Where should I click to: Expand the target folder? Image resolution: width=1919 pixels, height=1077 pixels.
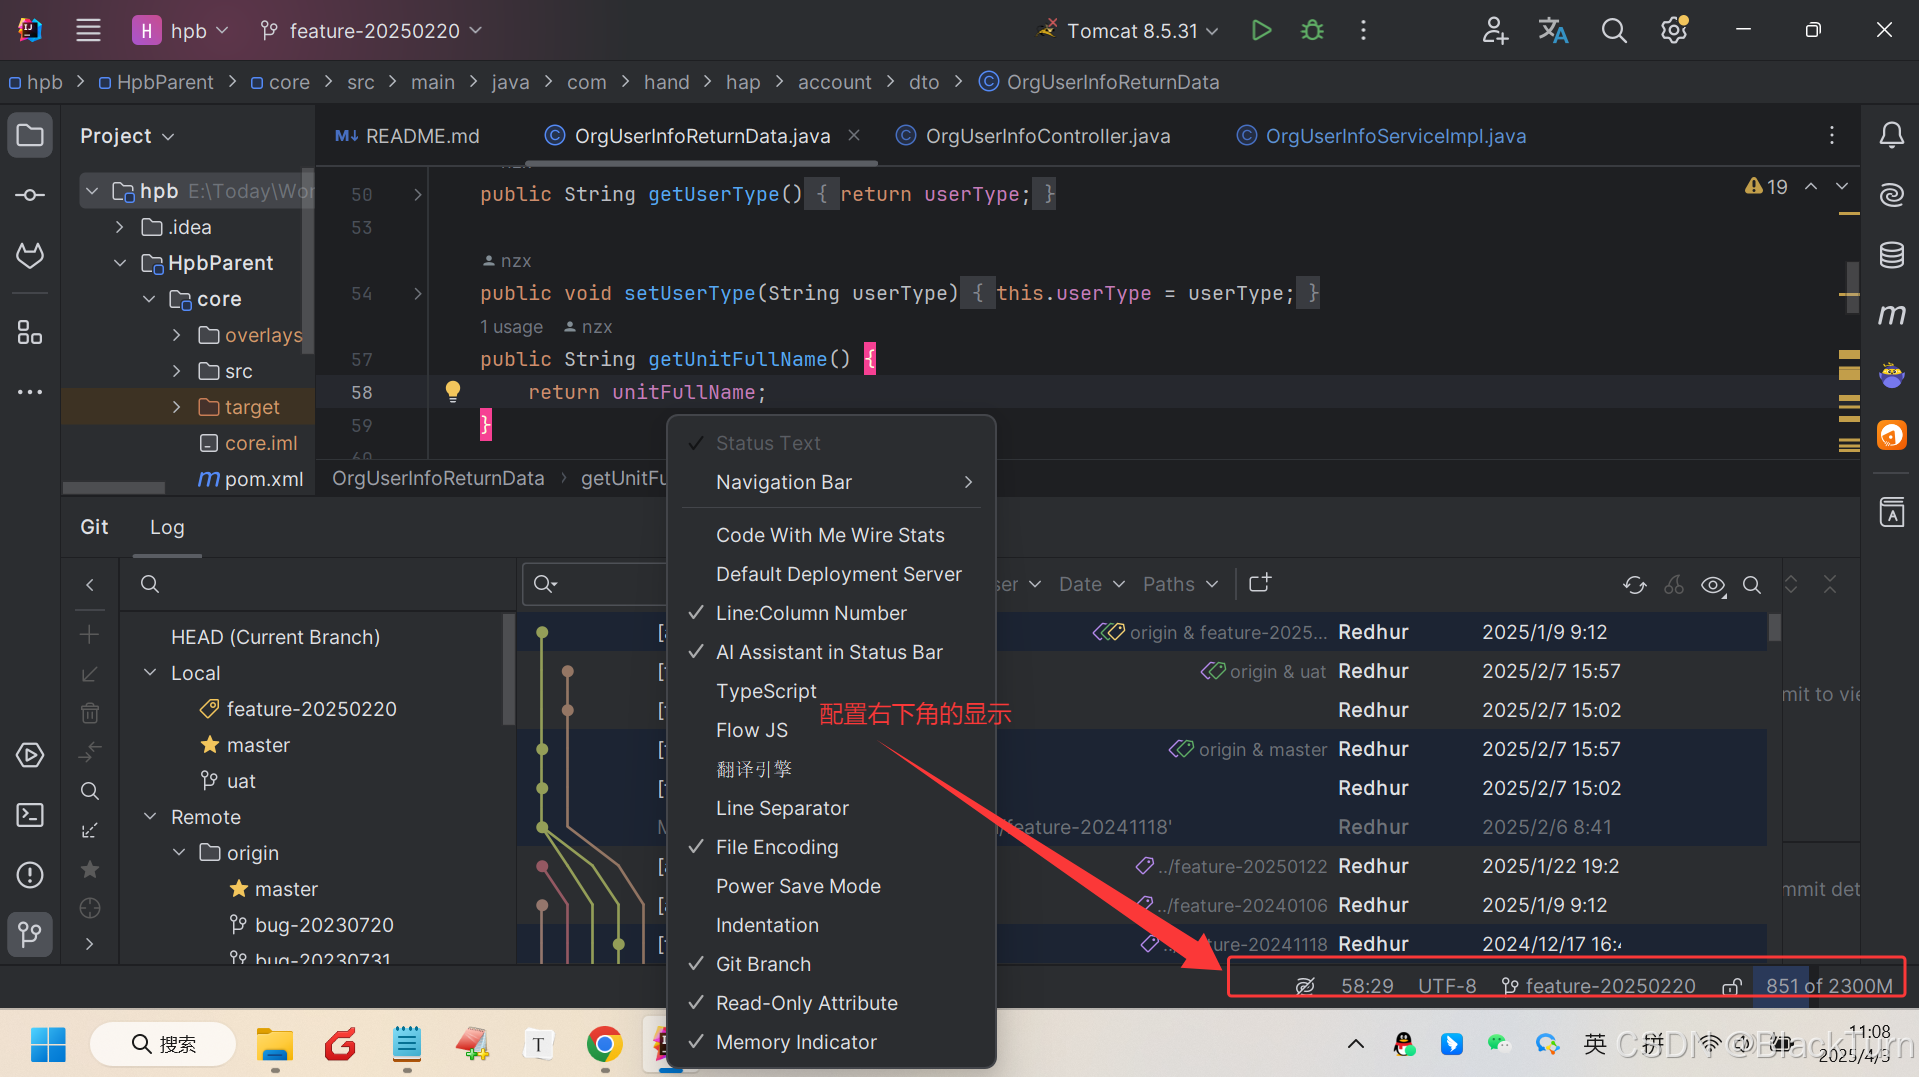177,407
